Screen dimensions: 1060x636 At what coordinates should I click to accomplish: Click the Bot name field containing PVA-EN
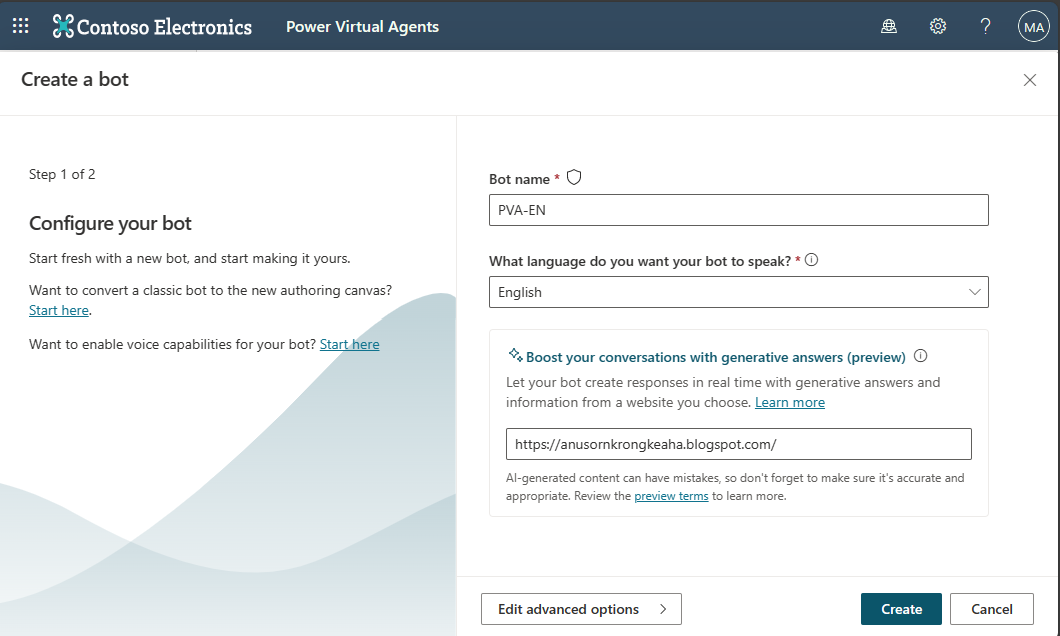pyautogui.click(x=738, y=210)
